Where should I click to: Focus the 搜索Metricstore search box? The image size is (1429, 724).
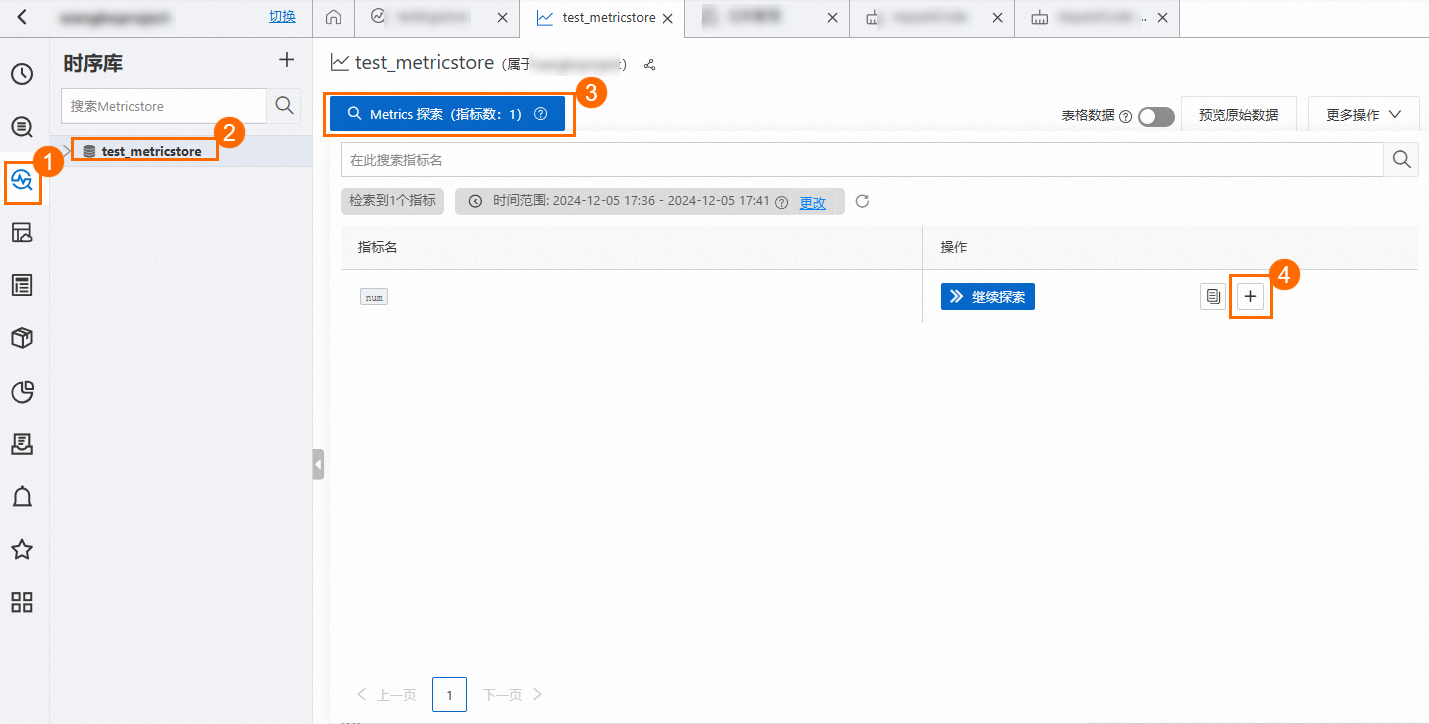point(164,105)
